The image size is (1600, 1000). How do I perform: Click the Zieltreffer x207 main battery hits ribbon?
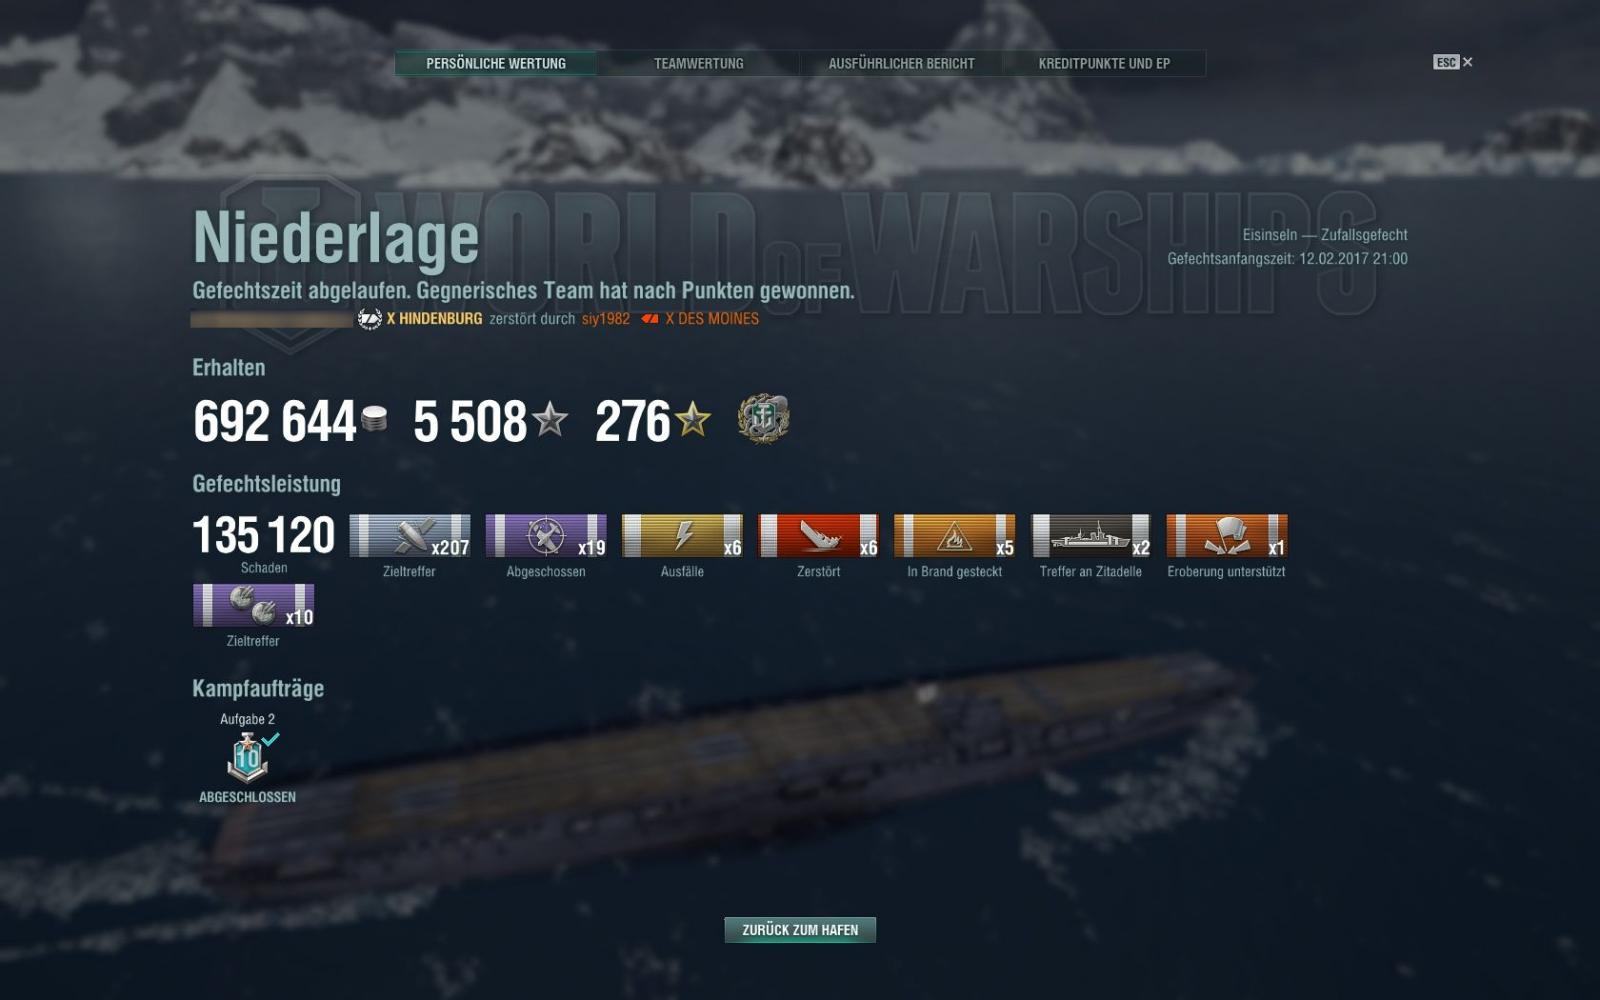click(410, 536)
